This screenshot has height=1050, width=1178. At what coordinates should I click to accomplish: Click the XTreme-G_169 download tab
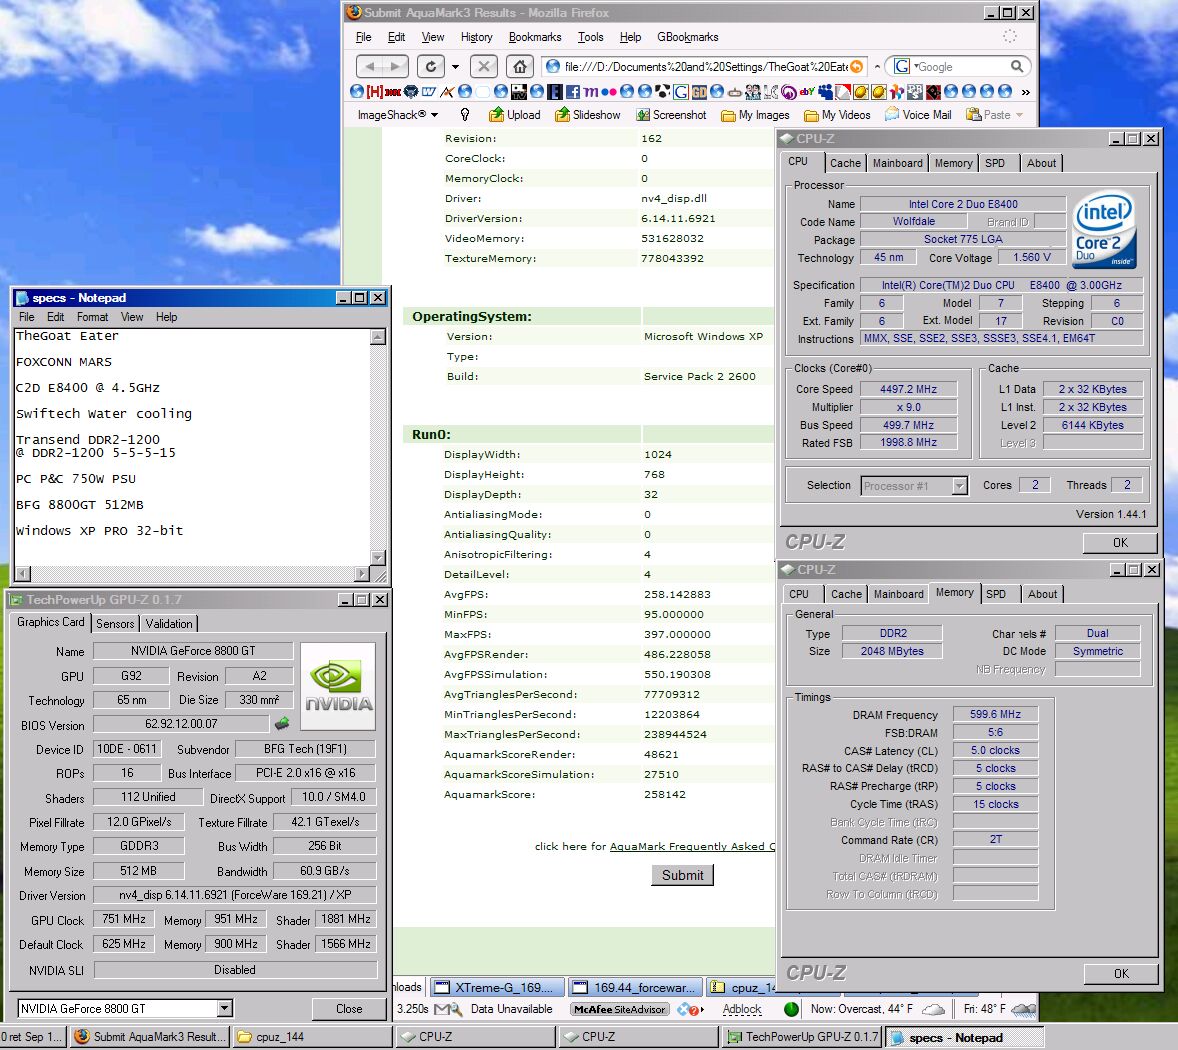pos(498,987)
